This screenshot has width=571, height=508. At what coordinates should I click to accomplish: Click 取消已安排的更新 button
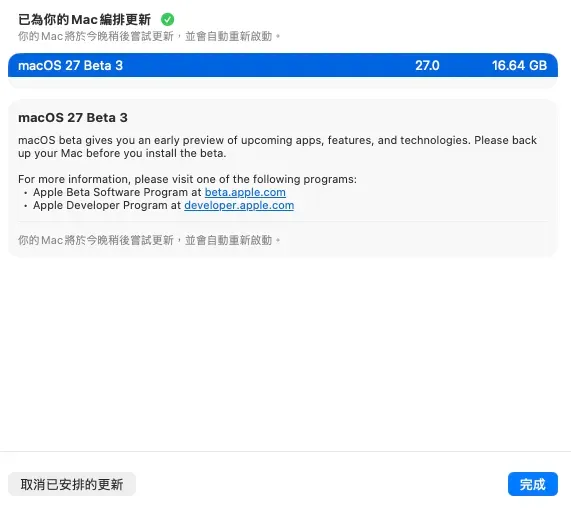tap(72, 484)
